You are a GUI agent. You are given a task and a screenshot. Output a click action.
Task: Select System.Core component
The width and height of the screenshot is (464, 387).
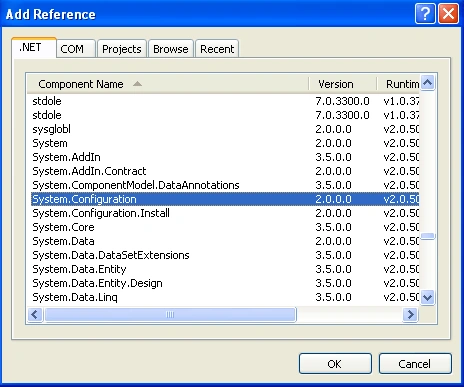(x=225, y=227)
